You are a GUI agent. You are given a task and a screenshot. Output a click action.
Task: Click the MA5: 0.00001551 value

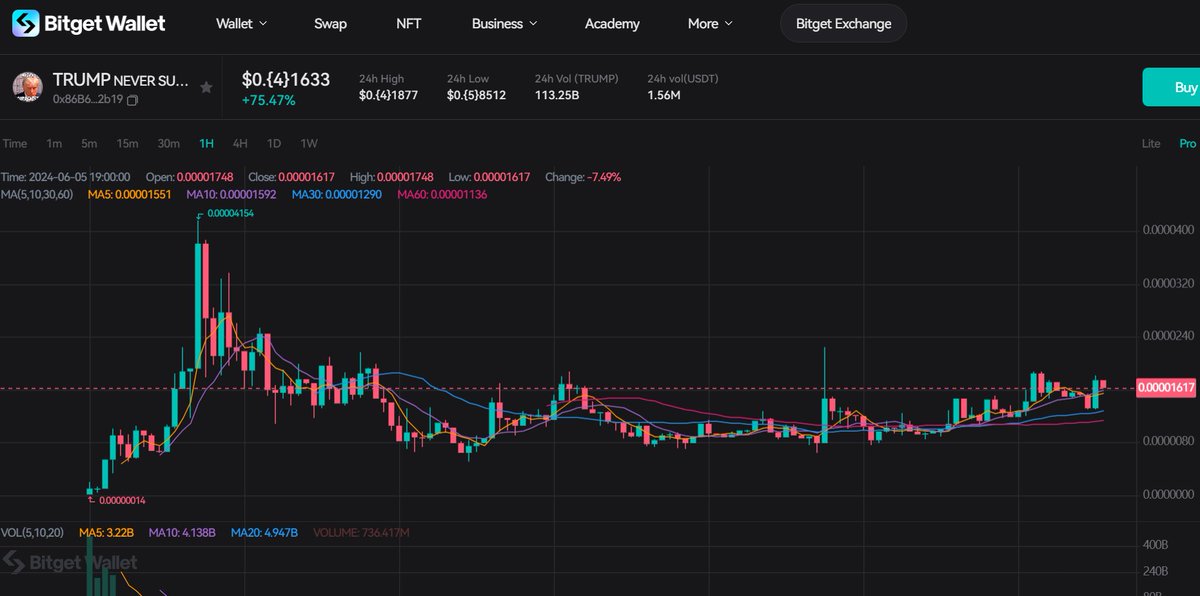tap(128, 193)
